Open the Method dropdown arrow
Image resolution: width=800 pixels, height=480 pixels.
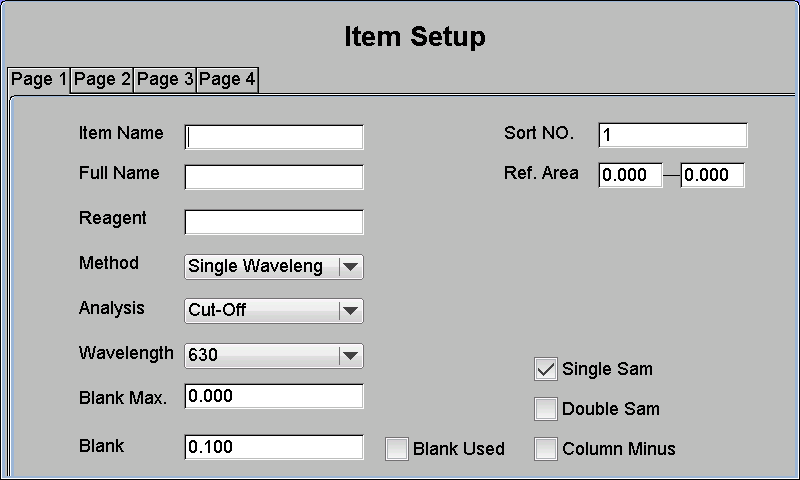coord(351,267)
